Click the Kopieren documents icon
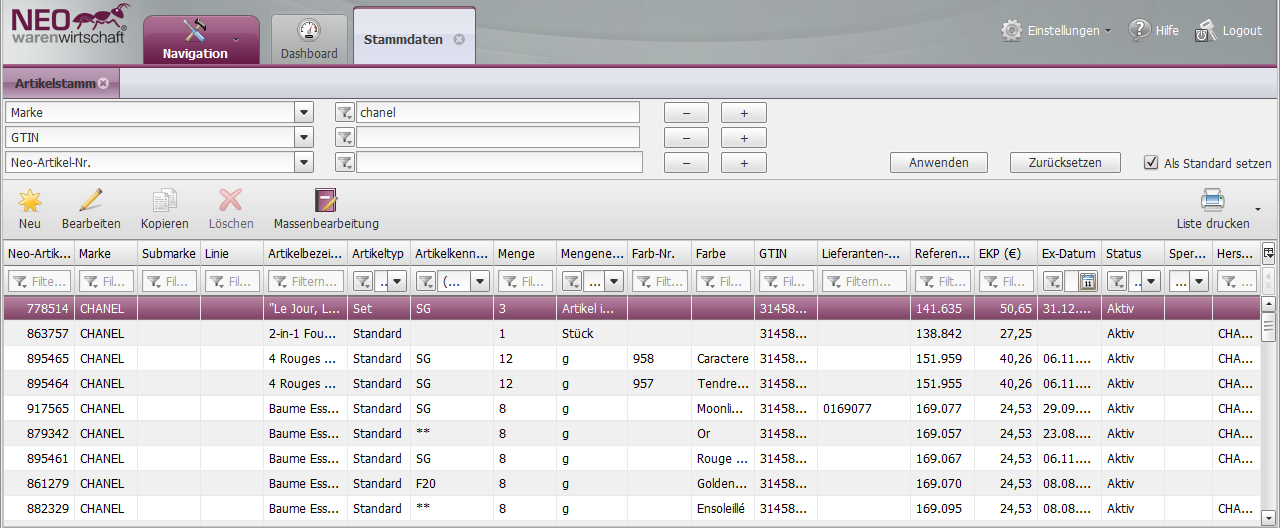 (x=164, y=200)
